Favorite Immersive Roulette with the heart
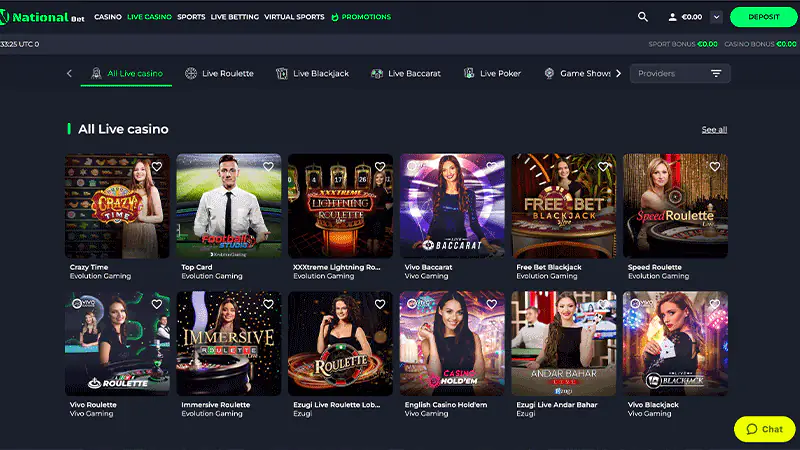 (268, 304)
